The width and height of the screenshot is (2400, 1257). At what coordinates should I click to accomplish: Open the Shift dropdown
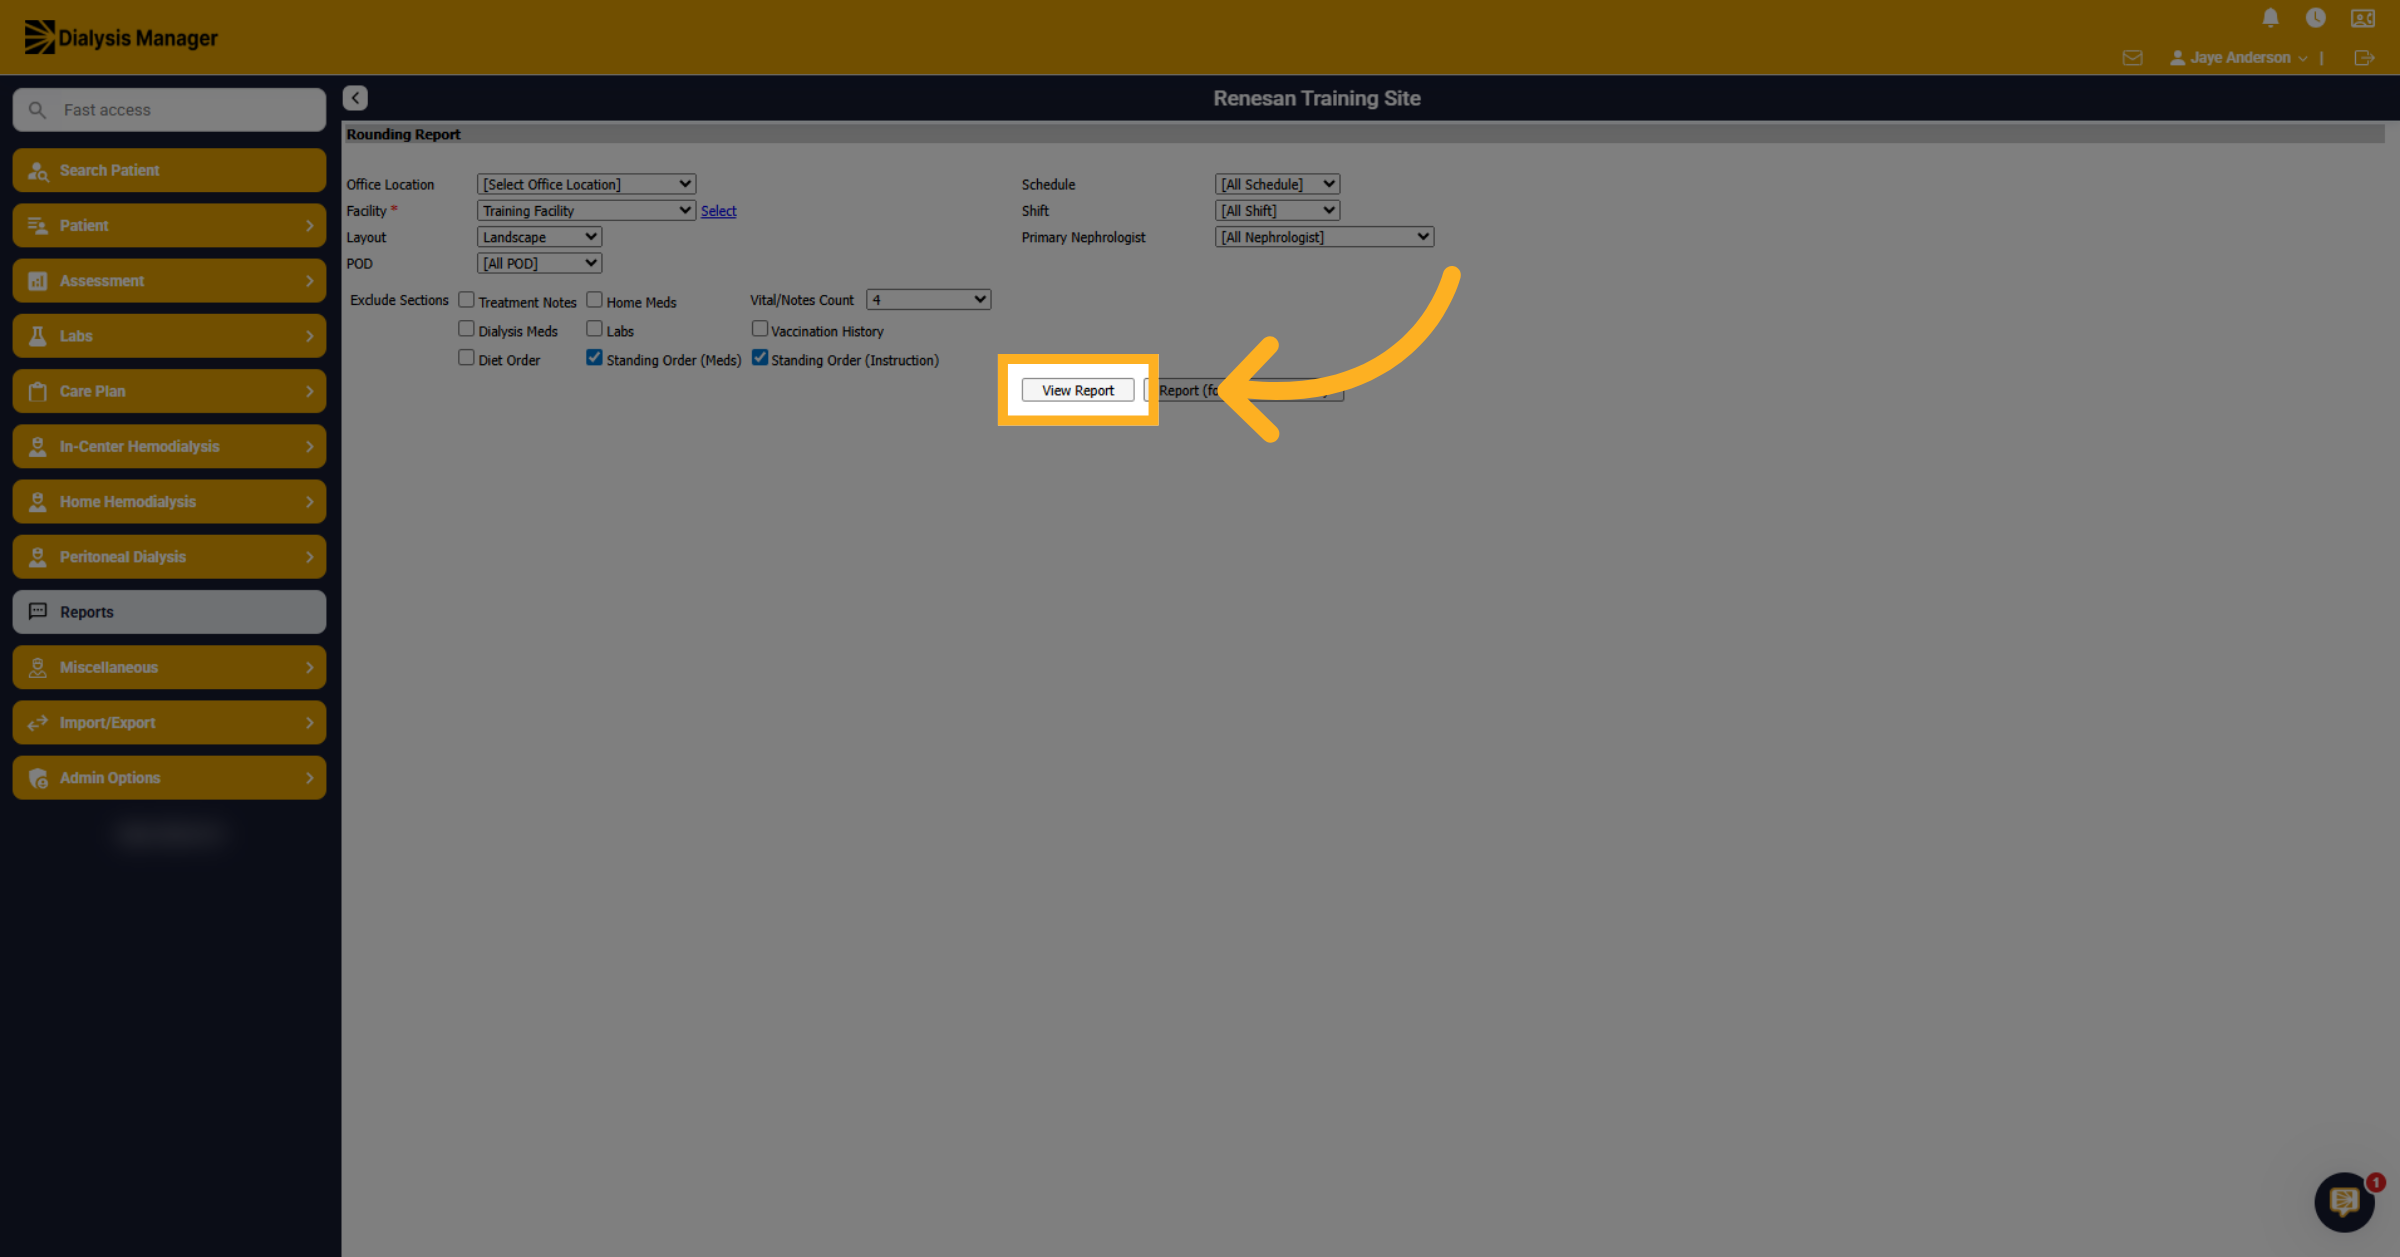(1277, 211)
